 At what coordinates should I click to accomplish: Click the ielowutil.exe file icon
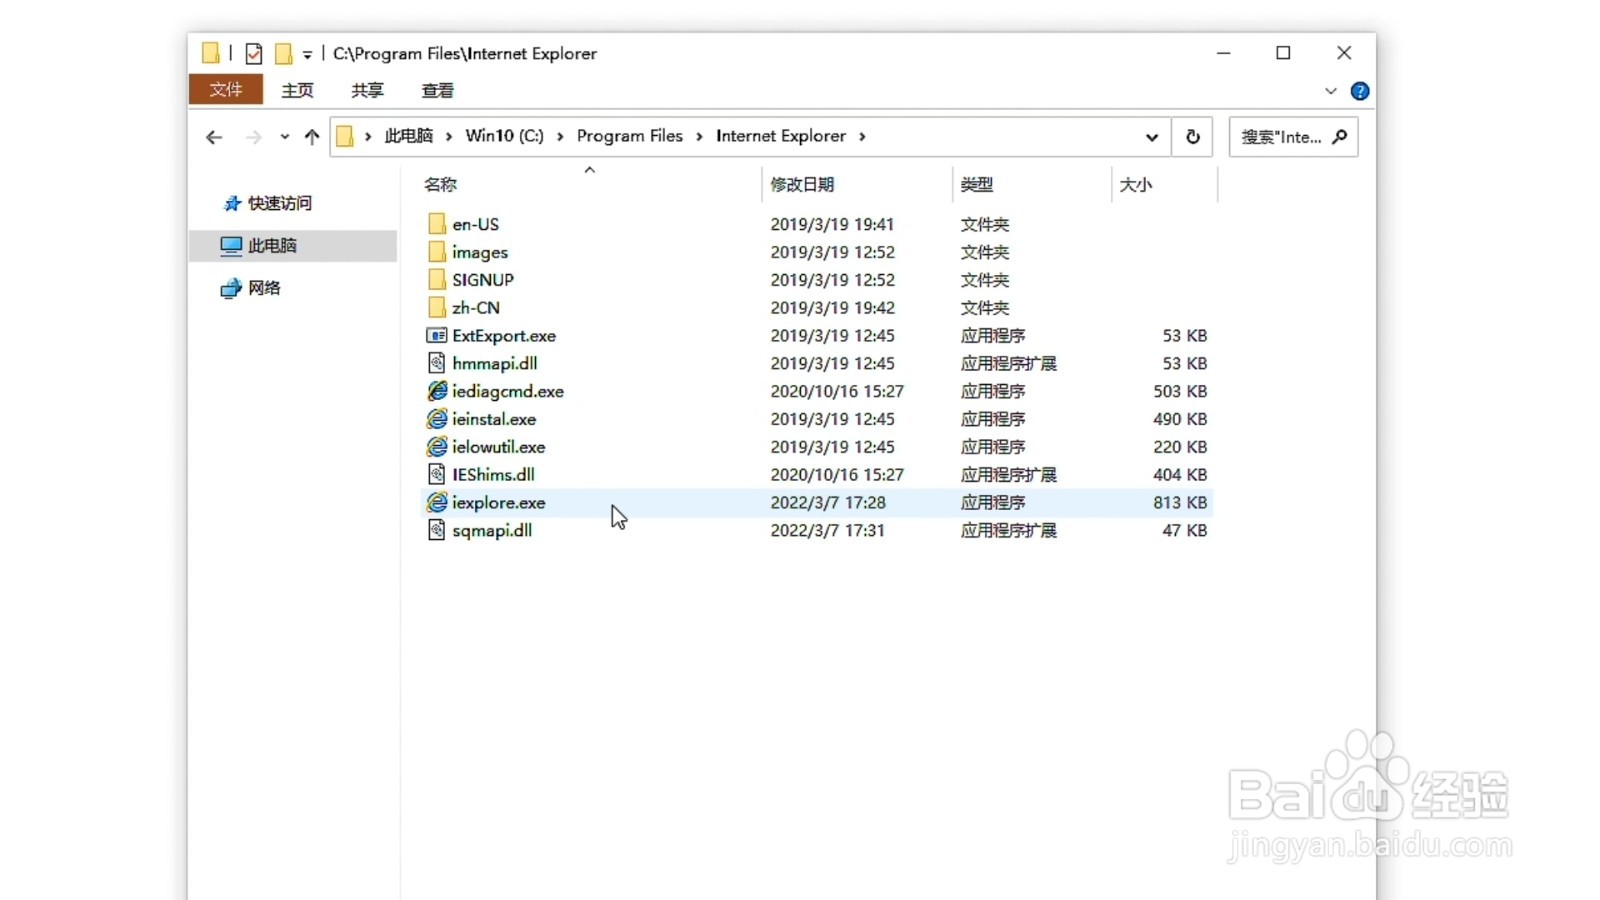(437, 447)
